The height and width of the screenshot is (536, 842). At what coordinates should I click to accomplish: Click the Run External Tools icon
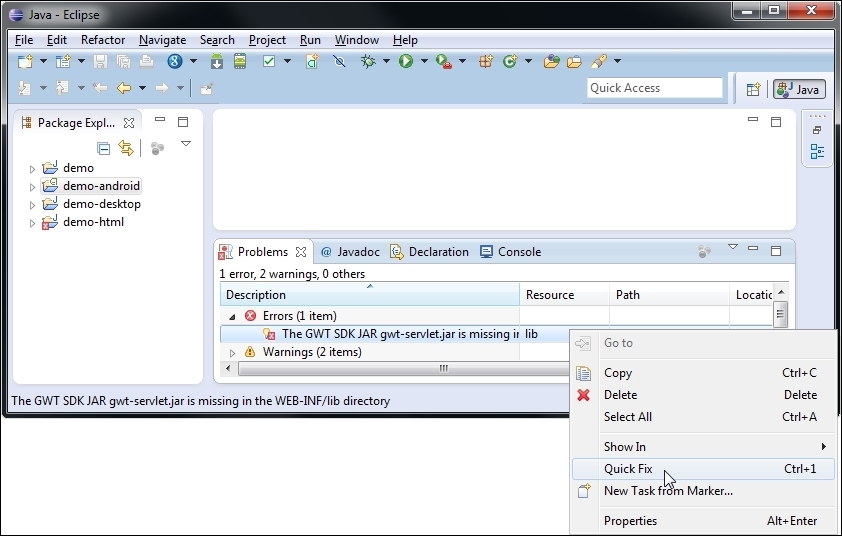point(444,62)
